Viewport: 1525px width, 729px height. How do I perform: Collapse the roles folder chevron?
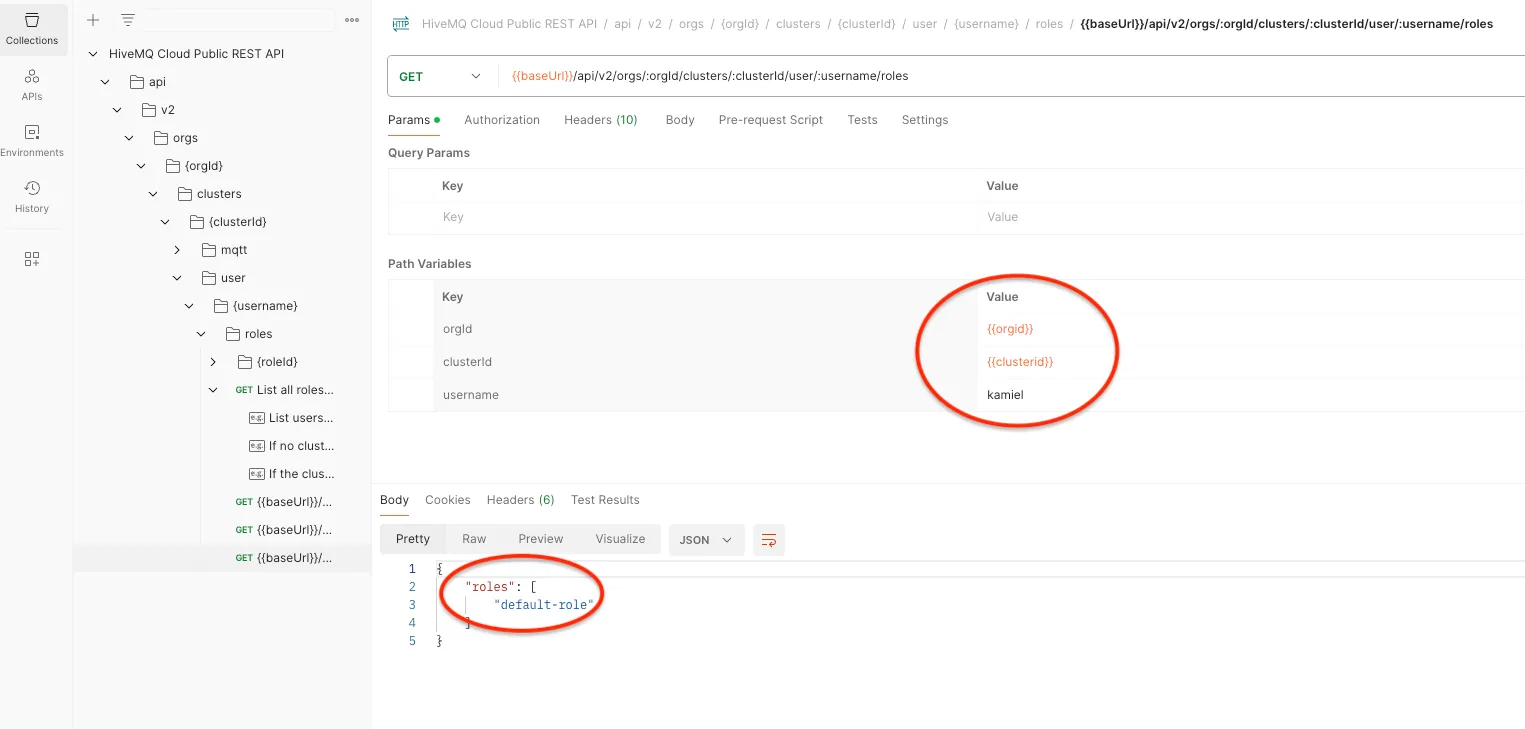click(201, 334)
